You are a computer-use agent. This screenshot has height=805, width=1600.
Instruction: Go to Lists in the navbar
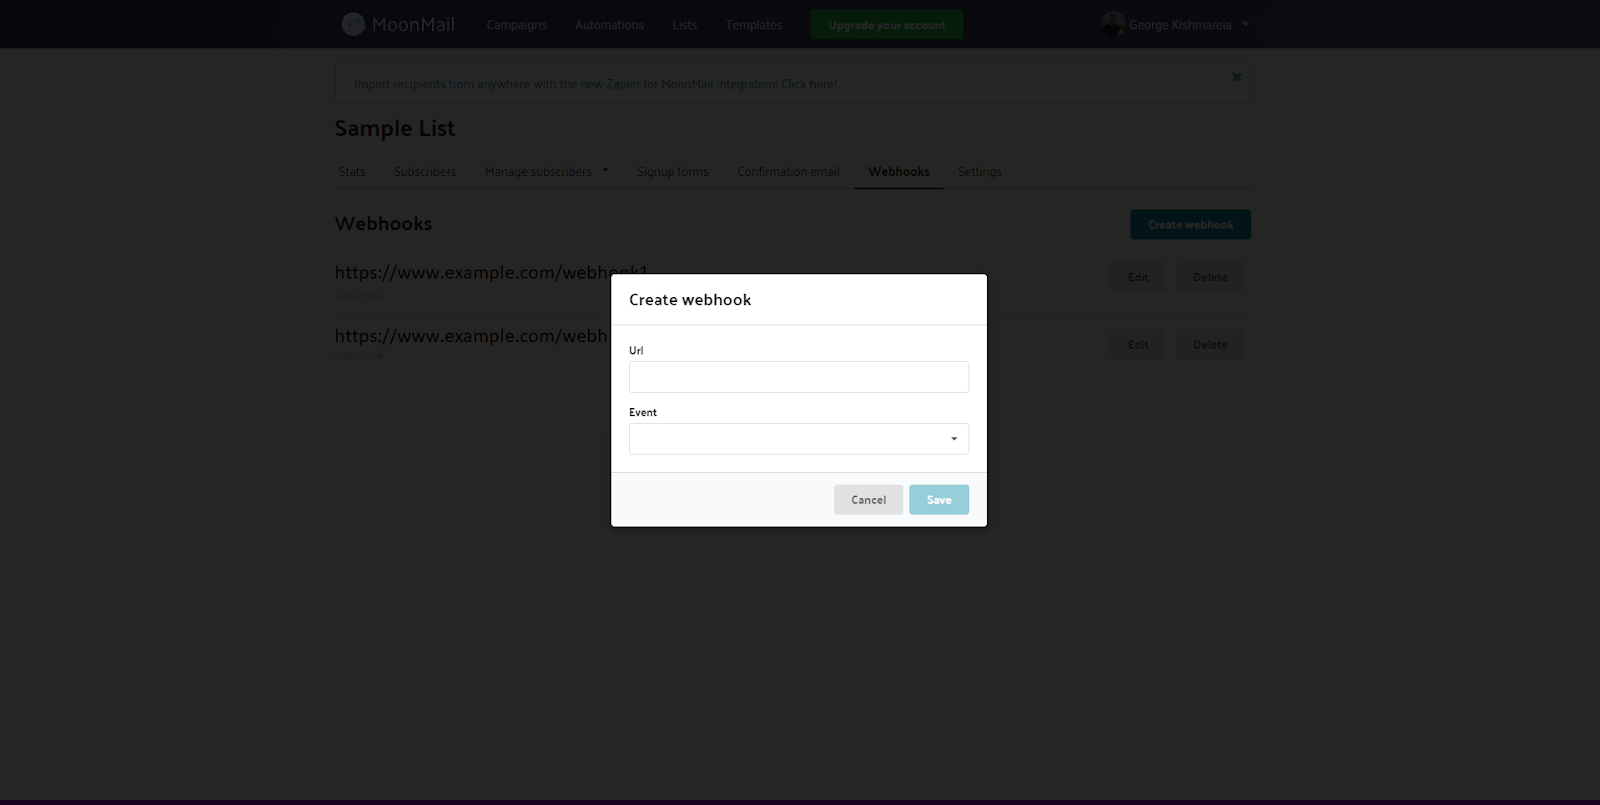(684, 25)
